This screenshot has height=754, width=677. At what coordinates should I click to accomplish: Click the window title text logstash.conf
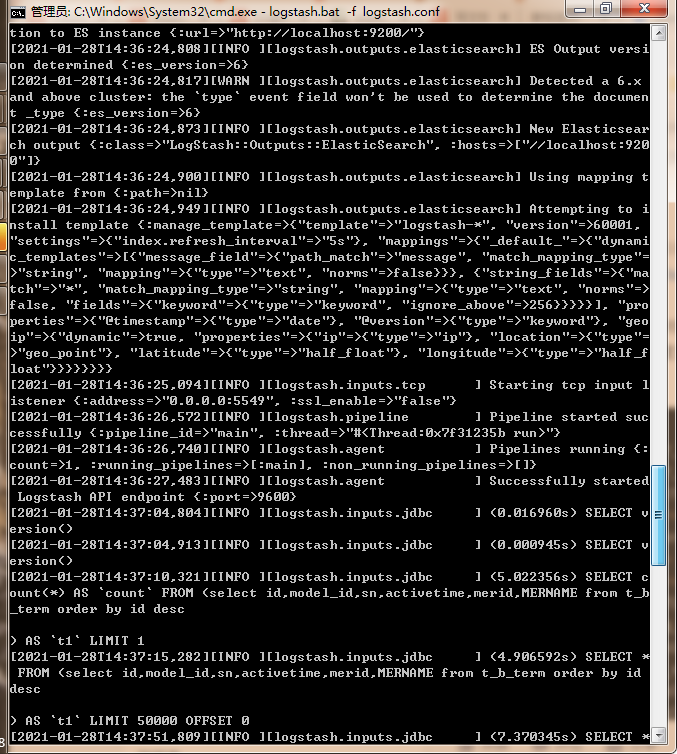point(401,12)
